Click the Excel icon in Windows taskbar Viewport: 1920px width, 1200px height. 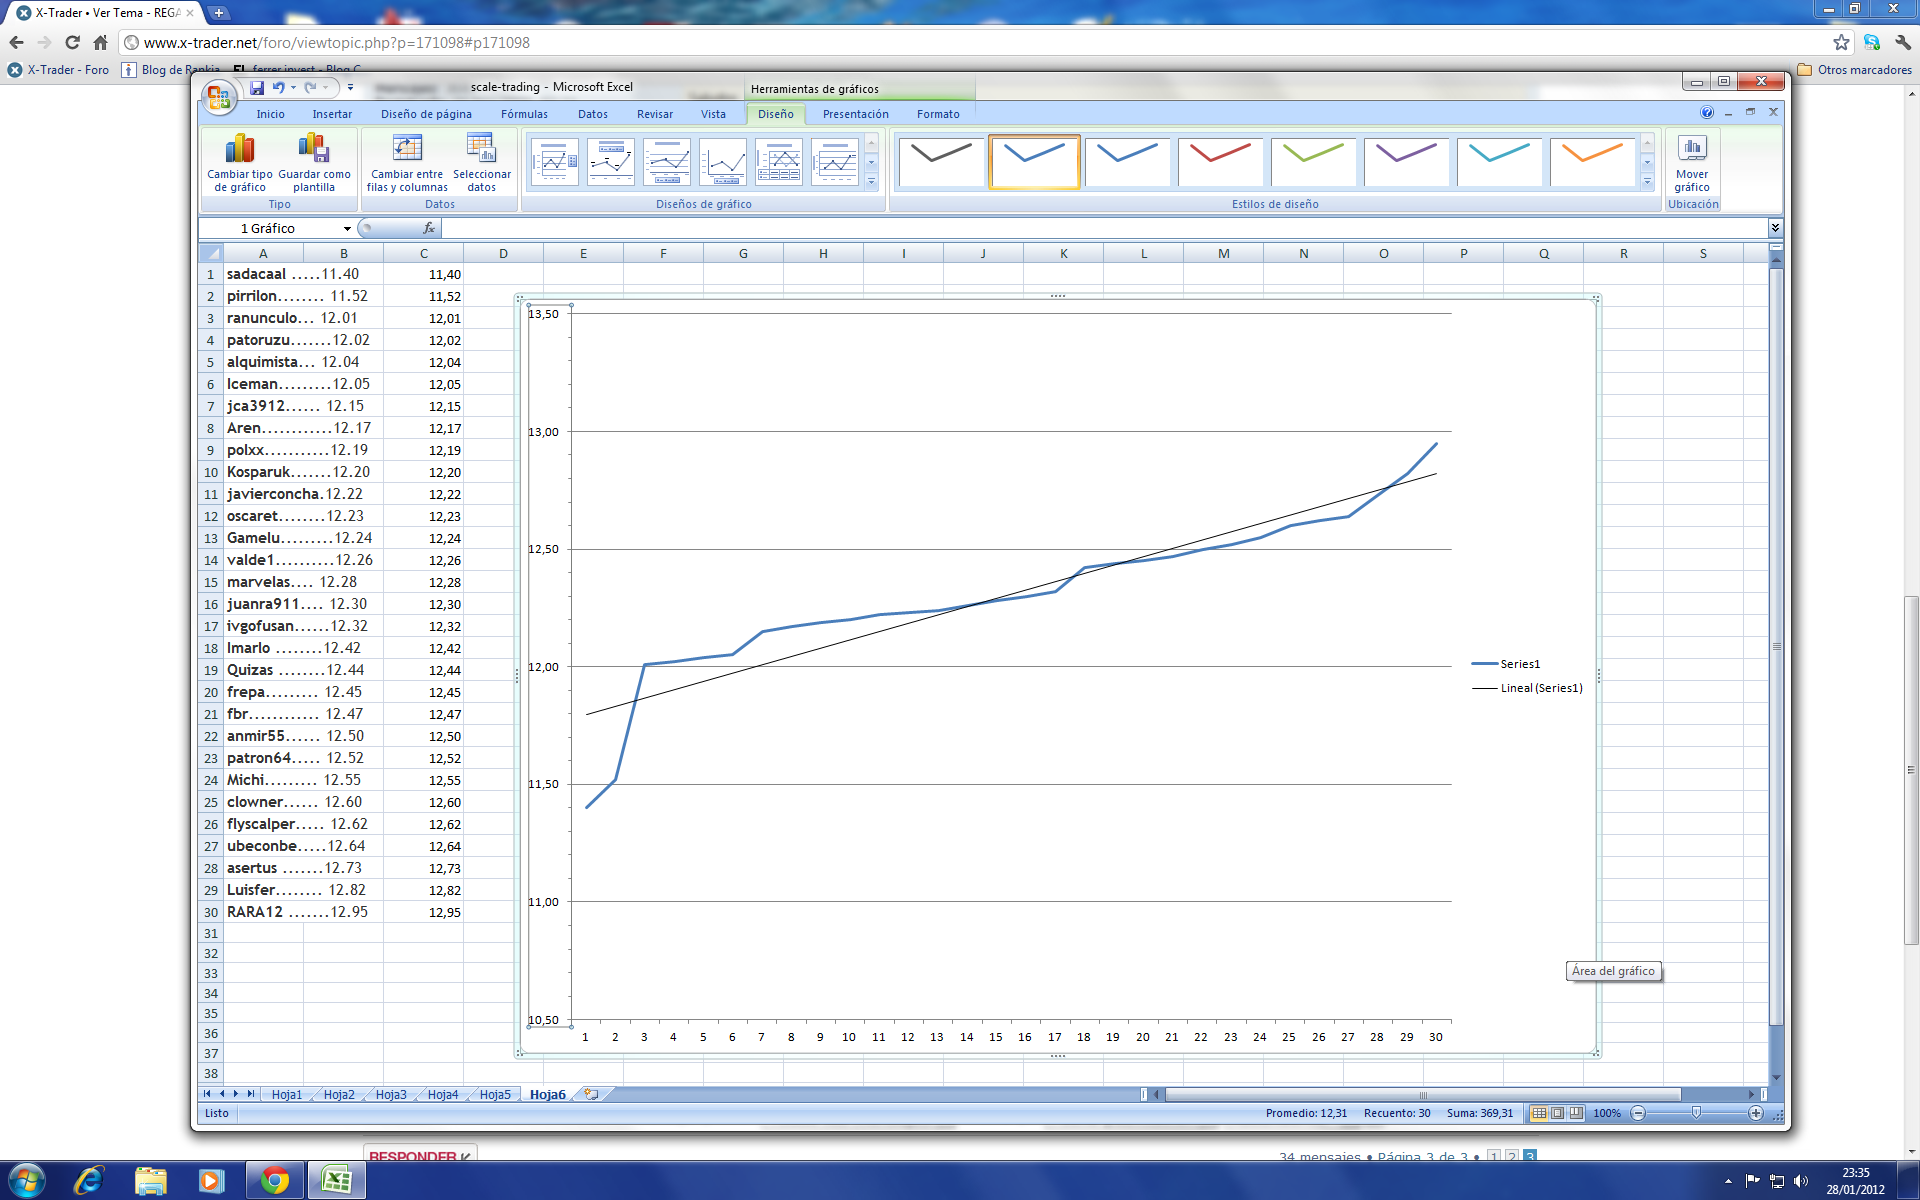pos(336,1180)
